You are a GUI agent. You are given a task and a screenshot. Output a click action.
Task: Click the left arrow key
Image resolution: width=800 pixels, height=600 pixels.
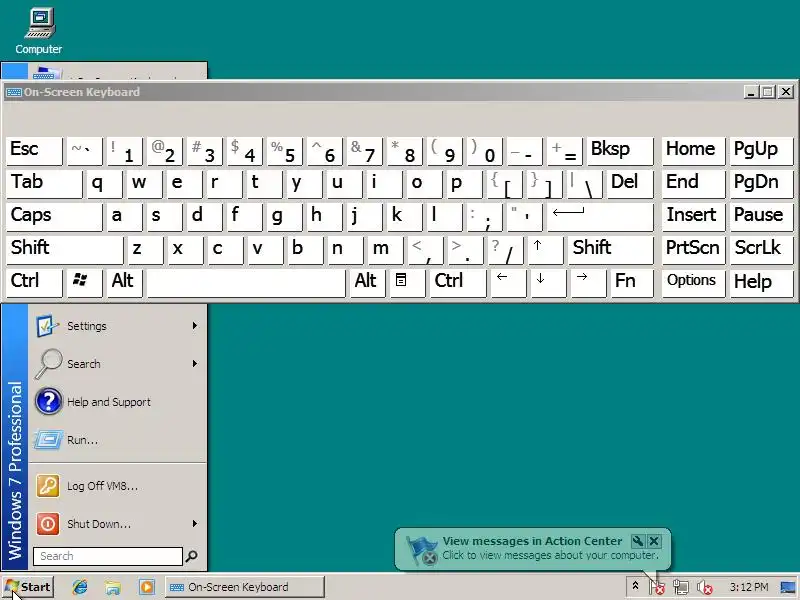coord(508,282)
